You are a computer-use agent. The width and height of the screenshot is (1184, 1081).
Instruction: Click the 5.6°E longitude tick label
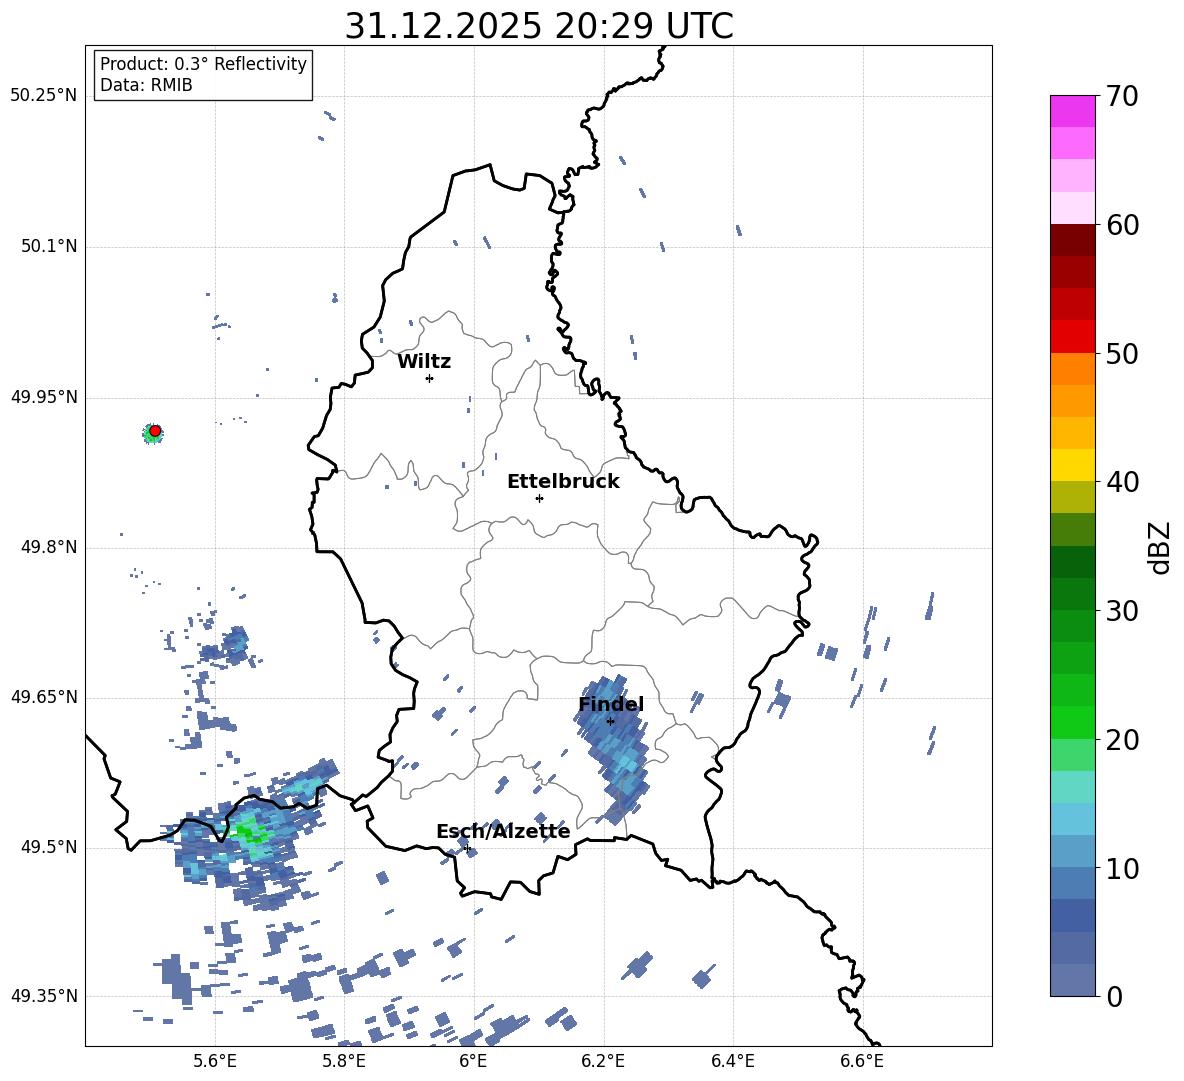click(215, 1061)
